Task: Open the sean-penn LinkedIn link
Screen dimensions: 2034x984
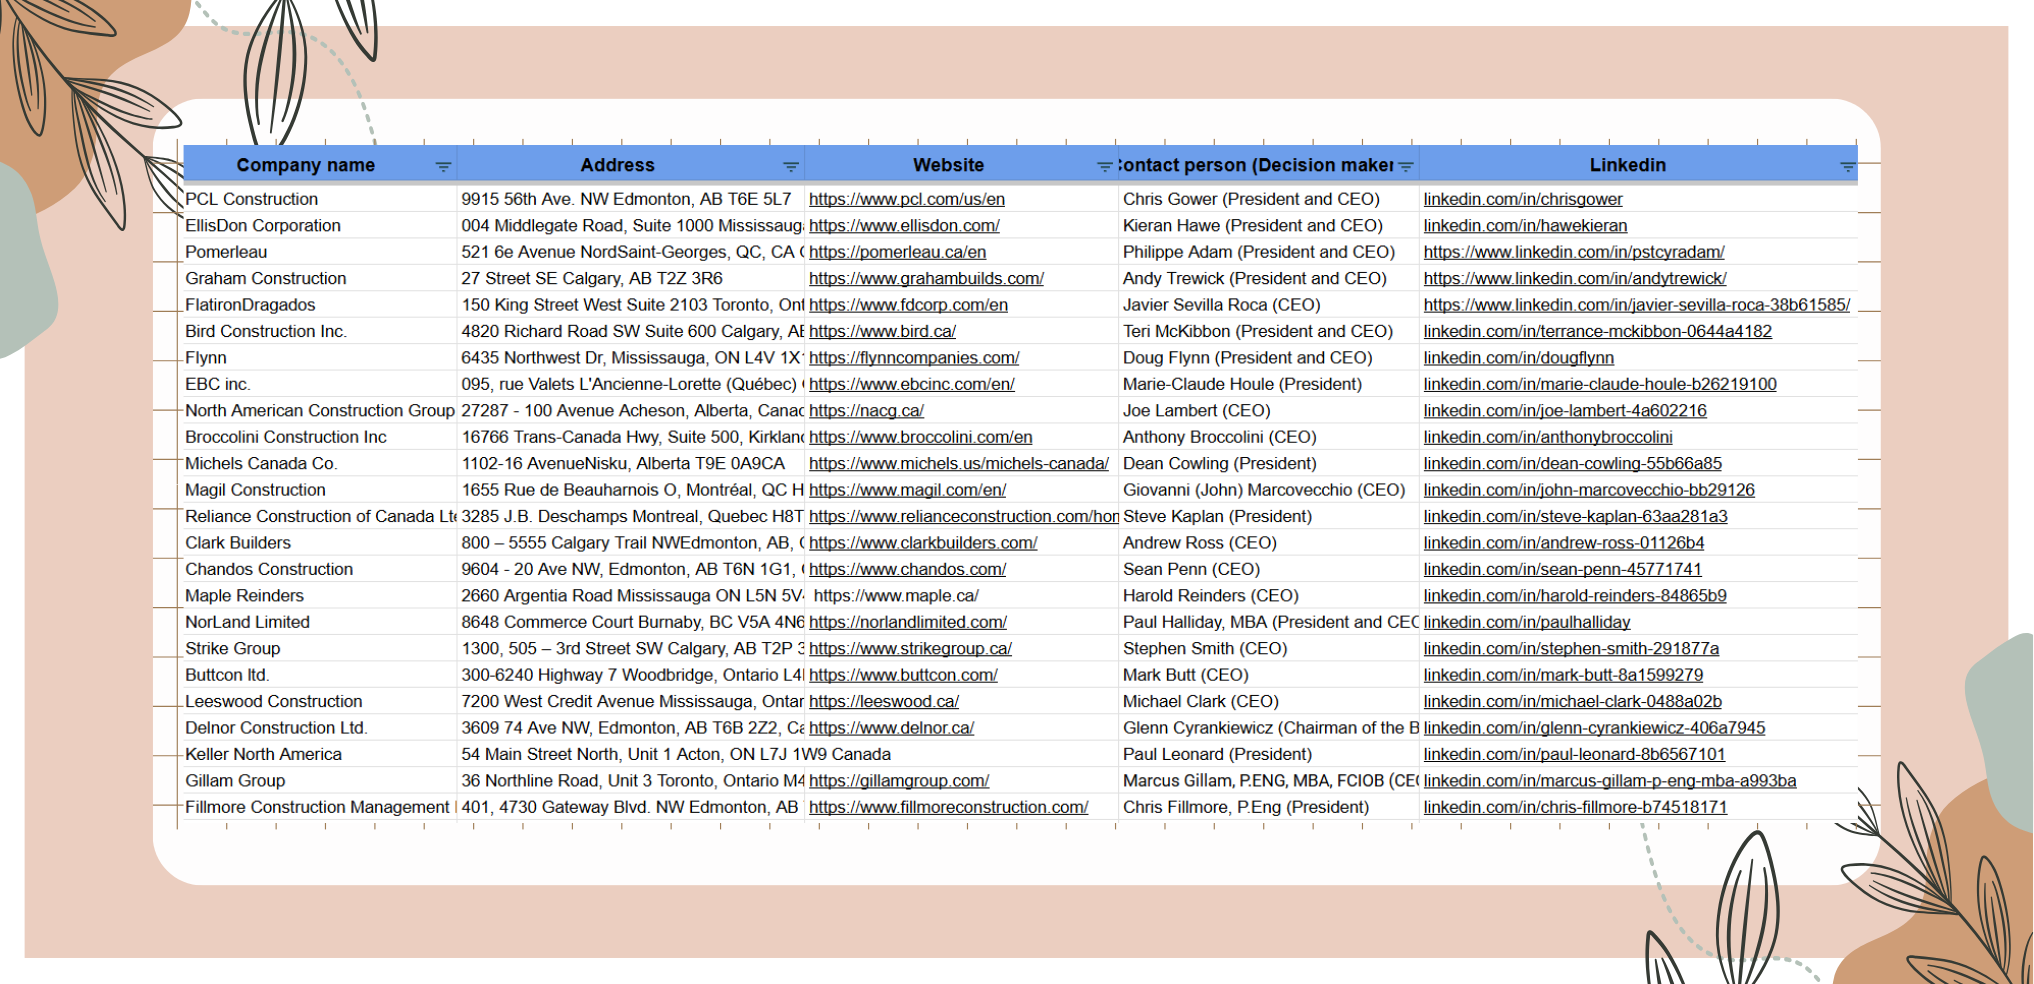Action: 1563,569
